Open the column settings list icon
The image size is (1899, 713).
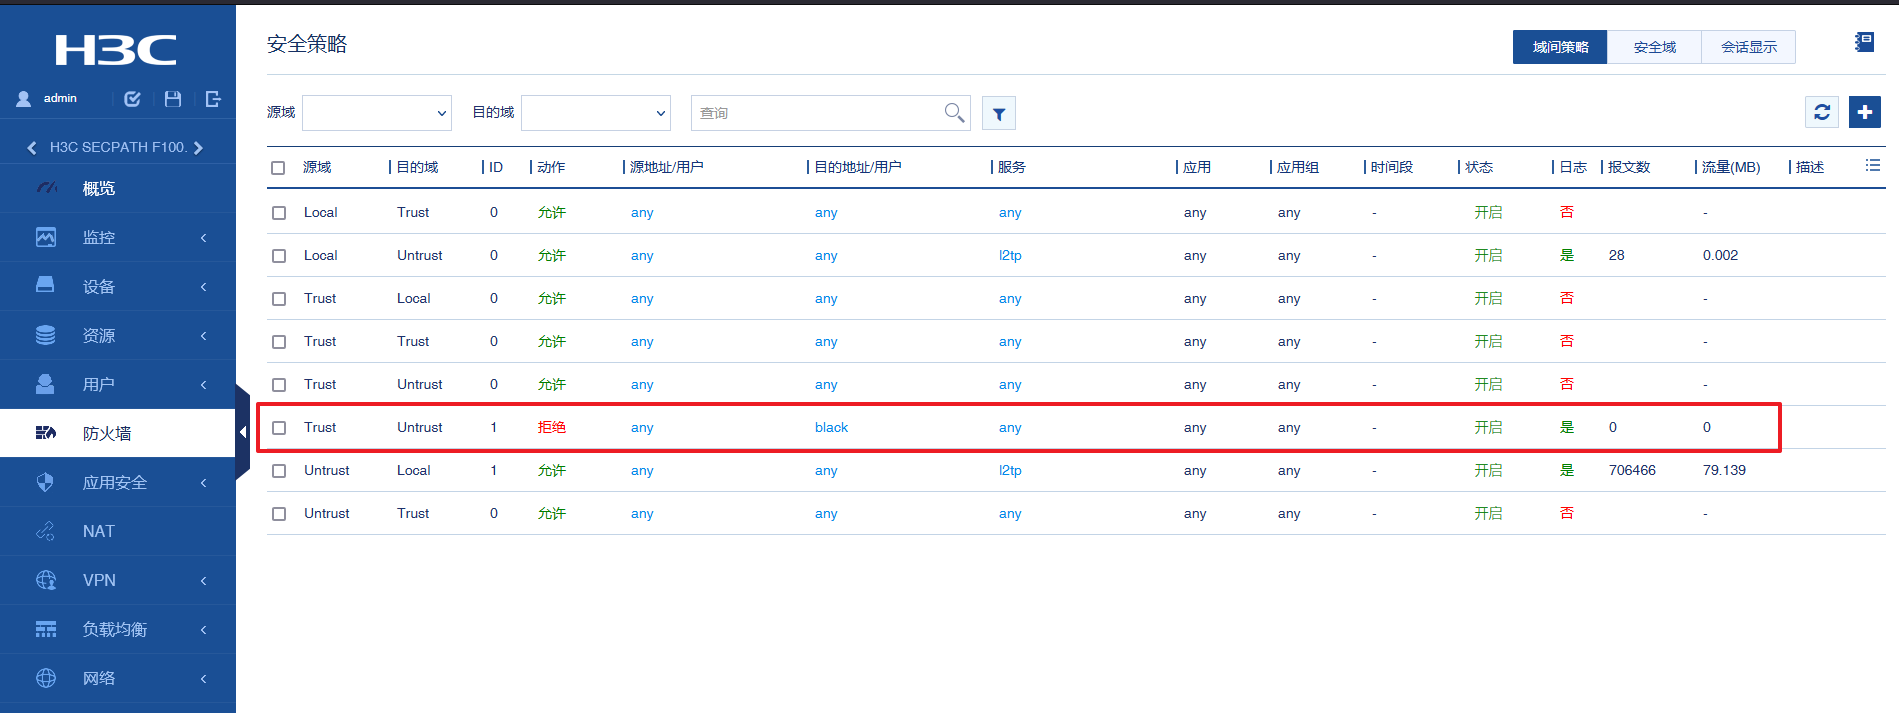(1873, 166)
